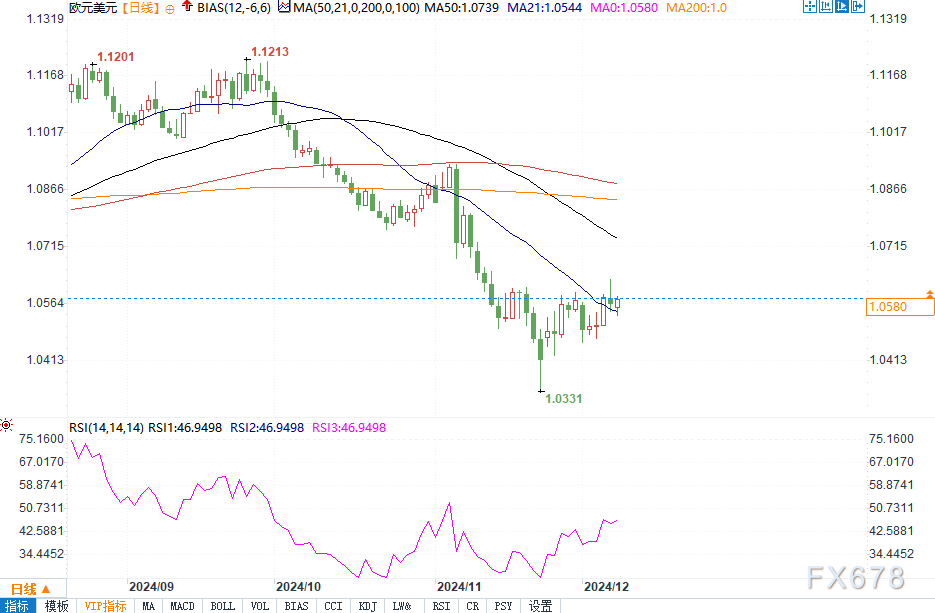935x613 pixels.
Task: Click the orange price alert marker at 1.0580
Action: pyautogui.click(x=930, y=294)
